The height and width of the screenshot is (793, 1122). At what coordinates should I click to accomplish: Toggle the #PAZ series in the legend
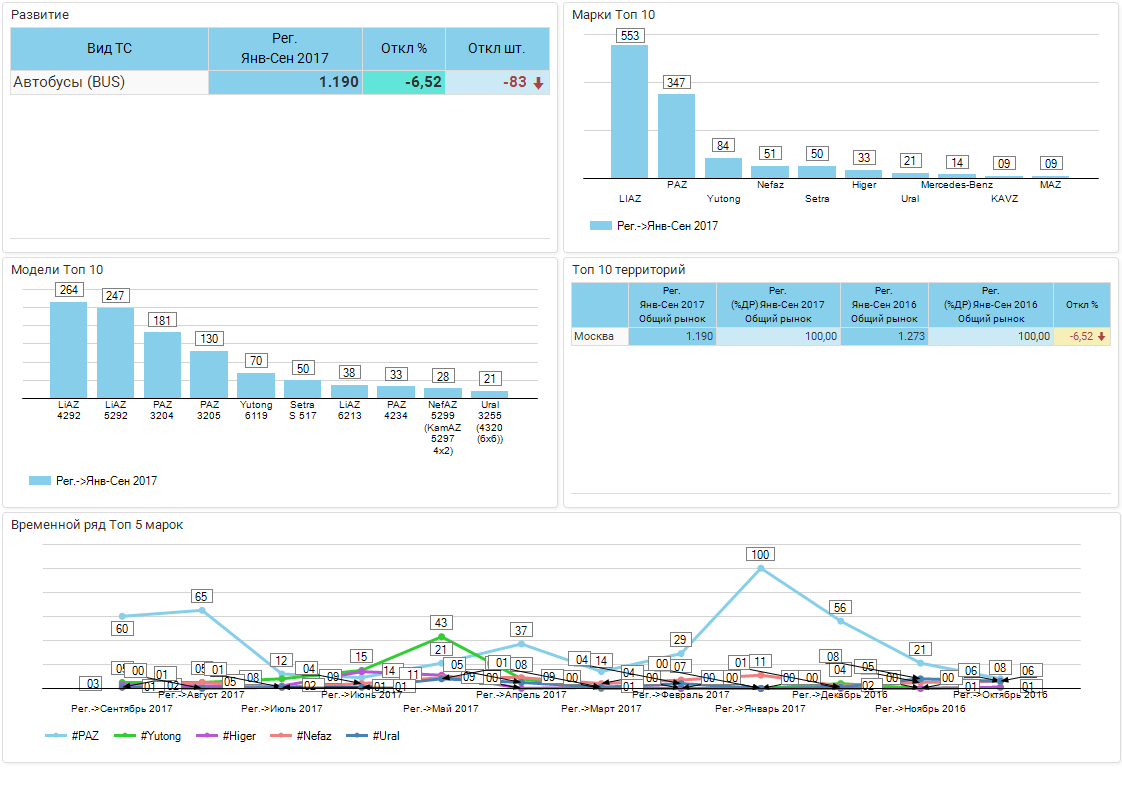(x=73, y=735)
